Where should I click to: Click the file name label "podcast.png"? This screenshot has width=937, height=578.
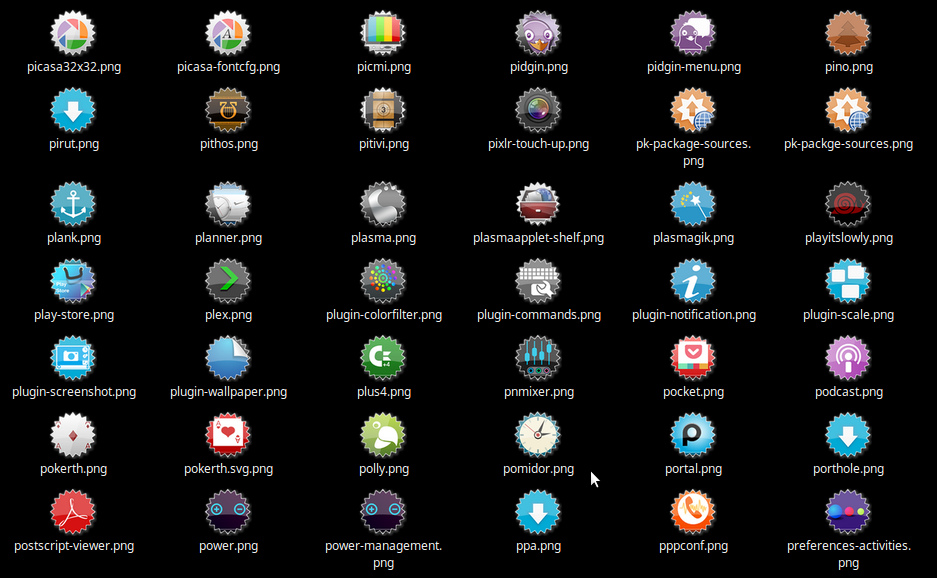[849, 392]
